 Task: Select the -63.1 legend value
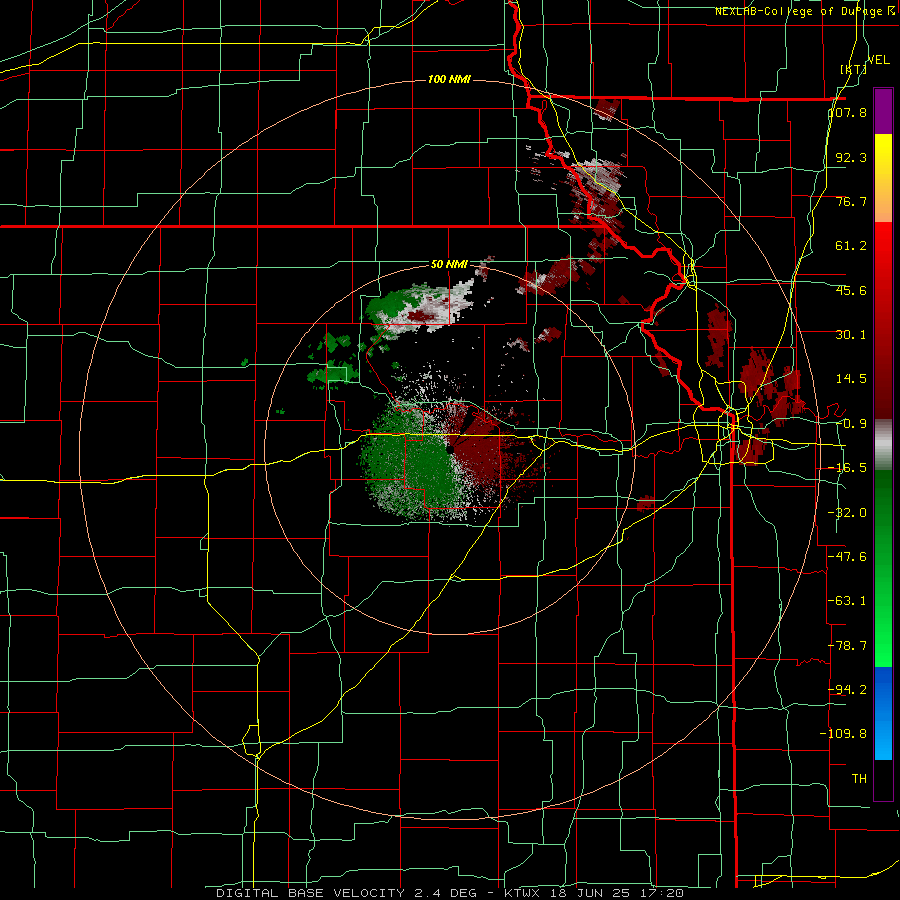pos(847,601)
